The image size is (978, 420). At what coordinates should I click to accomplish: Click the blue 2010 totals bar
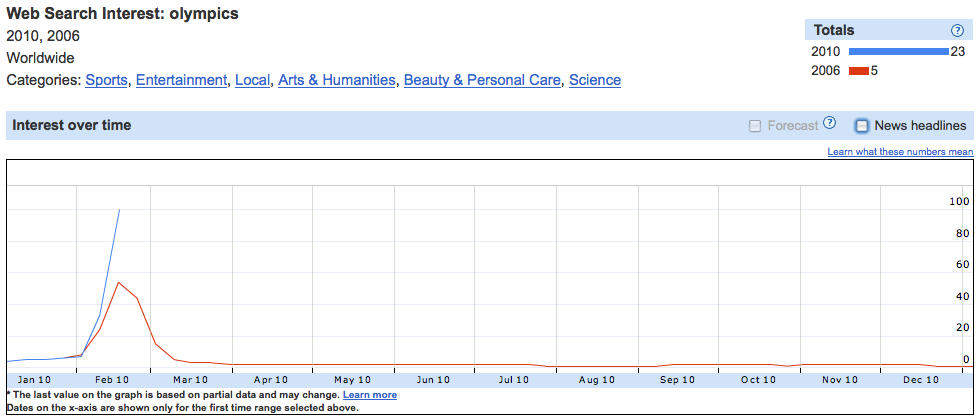pyautogui.click(x=897, y=51)
